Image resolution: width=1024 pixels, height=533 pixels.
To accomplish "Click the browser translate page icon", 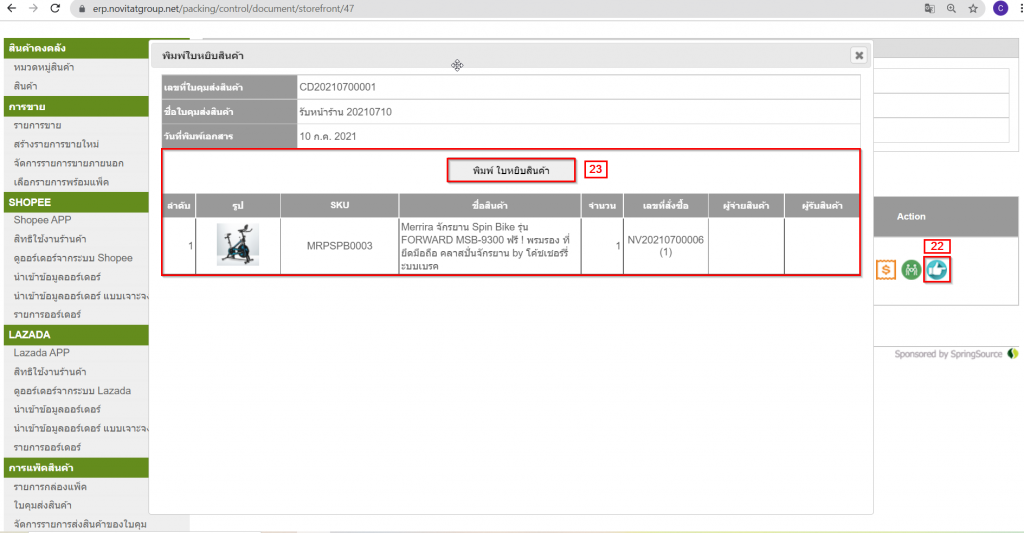I will click(x=929, y=8).
